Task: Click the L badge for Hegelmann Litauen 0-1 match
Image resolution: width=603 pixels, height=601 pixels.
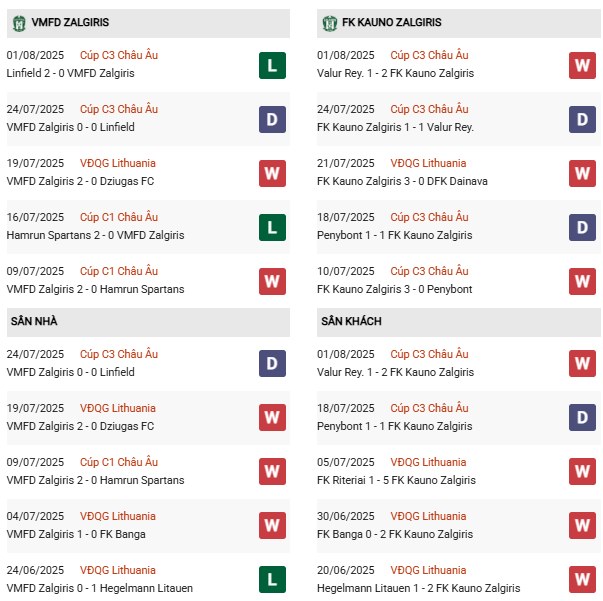Action: (271, 580)
